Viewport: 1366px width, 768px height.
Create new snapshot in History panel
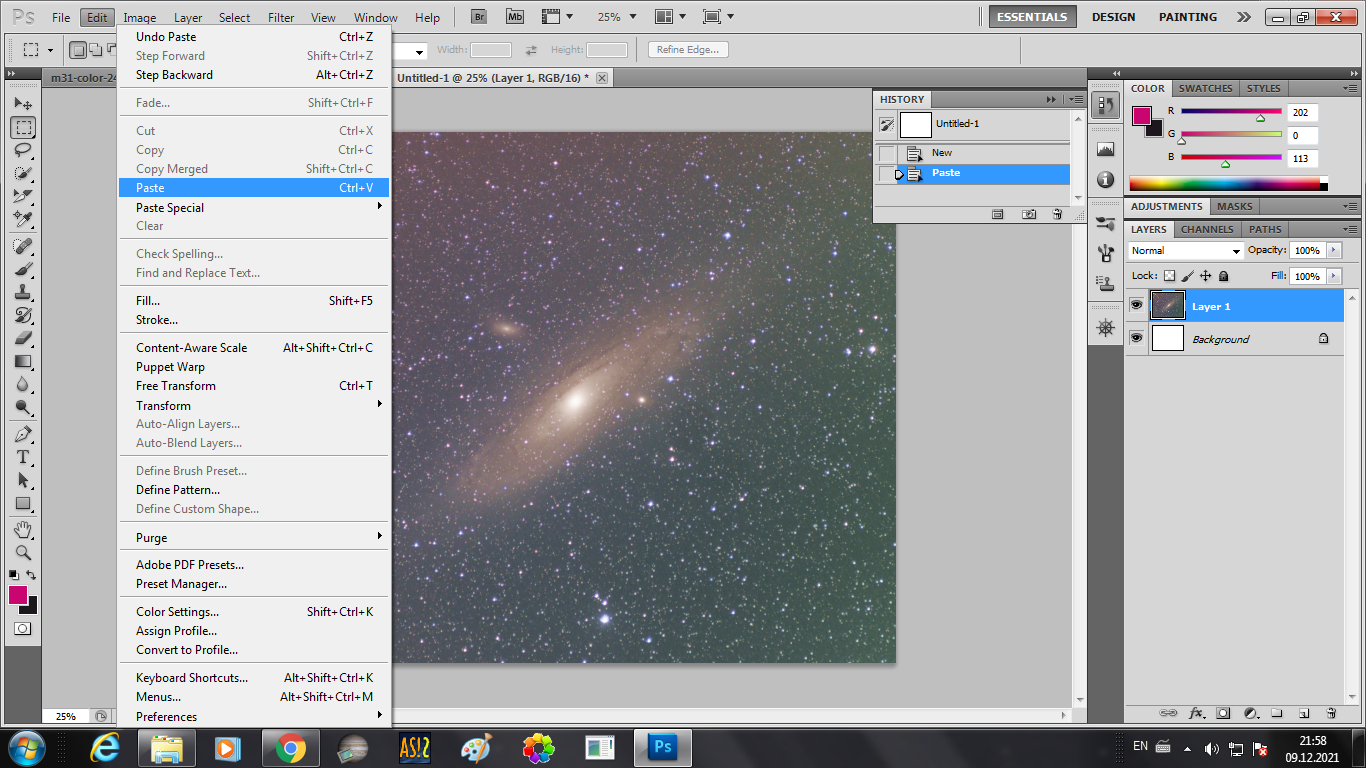click(1029, 214)
